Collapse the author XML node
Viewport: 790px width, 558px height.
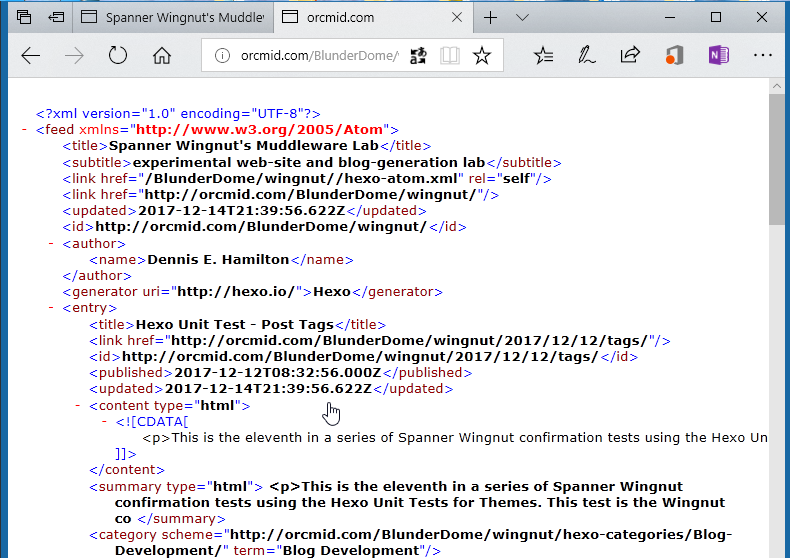tap(50, 243)
